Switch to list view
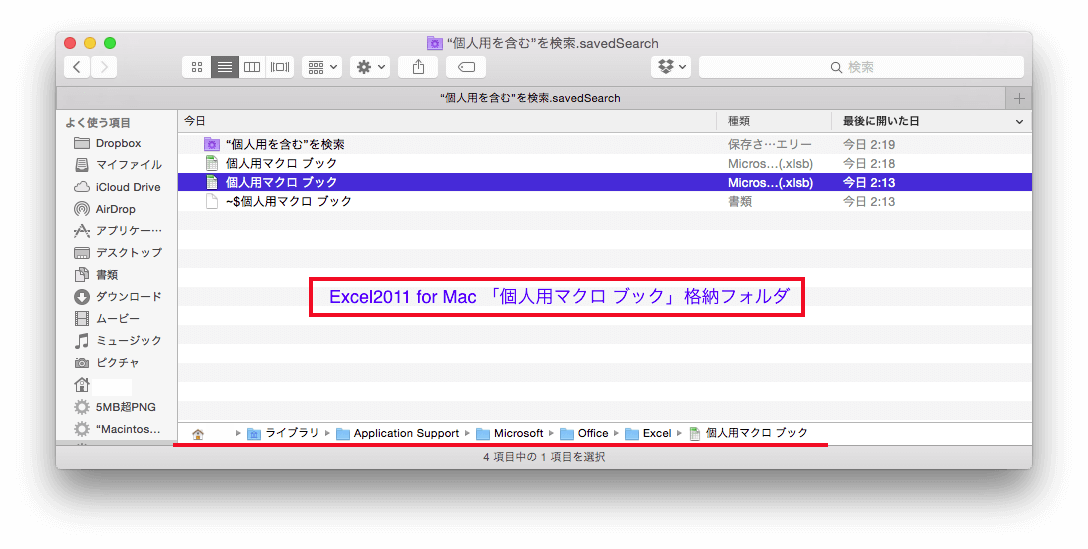Screen dimensions: 1088x549 (225, 67)
